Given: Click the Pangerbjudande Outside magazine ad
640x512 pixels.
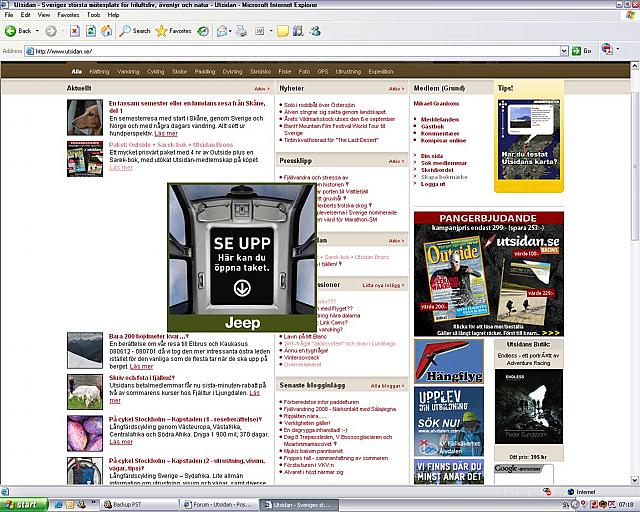Looking at the screenshot, I should point(489,274).
